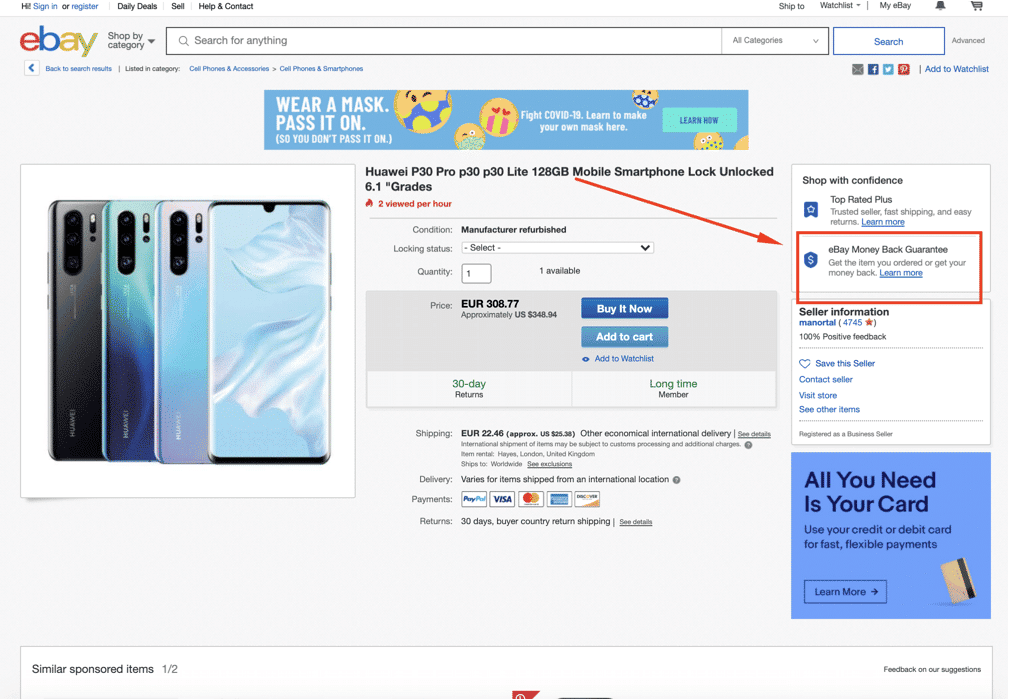Expand the Watchlist dropdown in top bar
This screenshot has width=1009, height=699.
coord(840,6)
